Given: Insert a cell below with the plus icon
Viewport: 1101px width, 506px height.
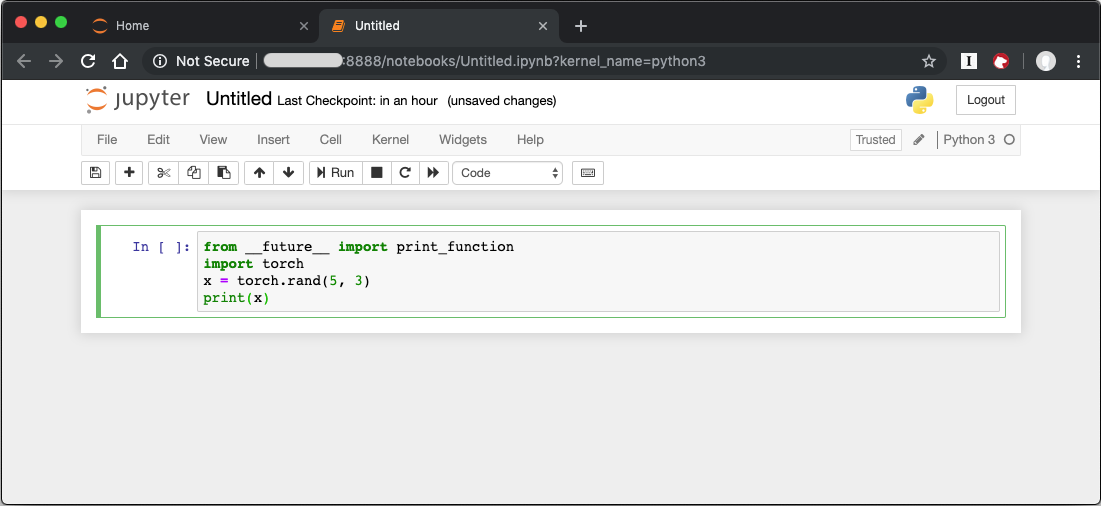Looking at the screenshot, I should pyautogui.click(x=129, y=173).
